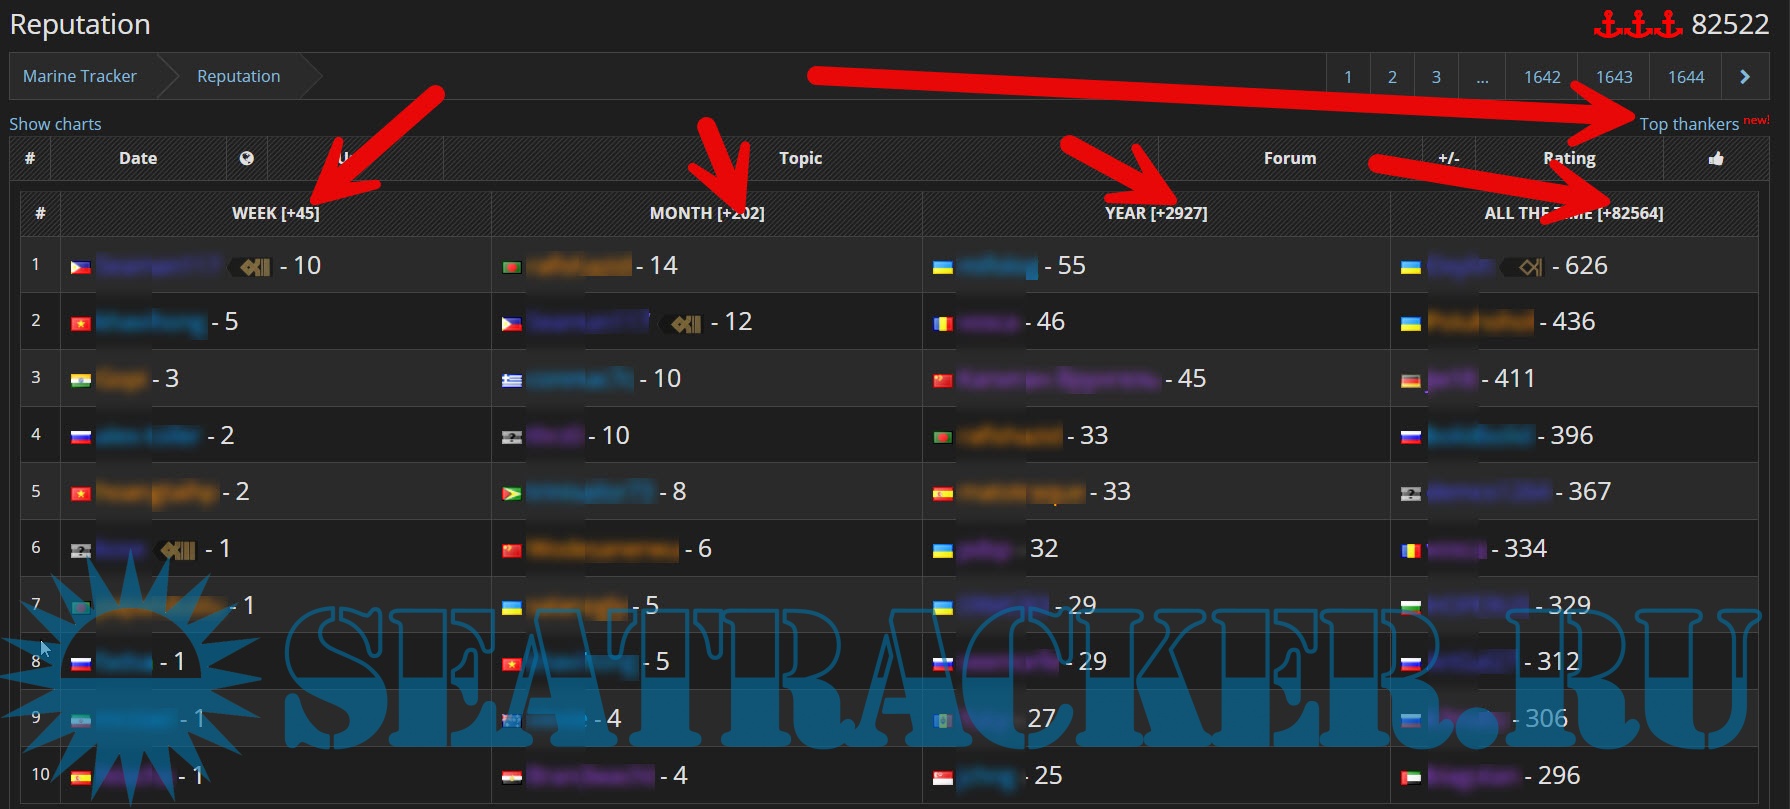Open the Top thankers link
Screen dimensions: 1790x809
[1689, 124]
